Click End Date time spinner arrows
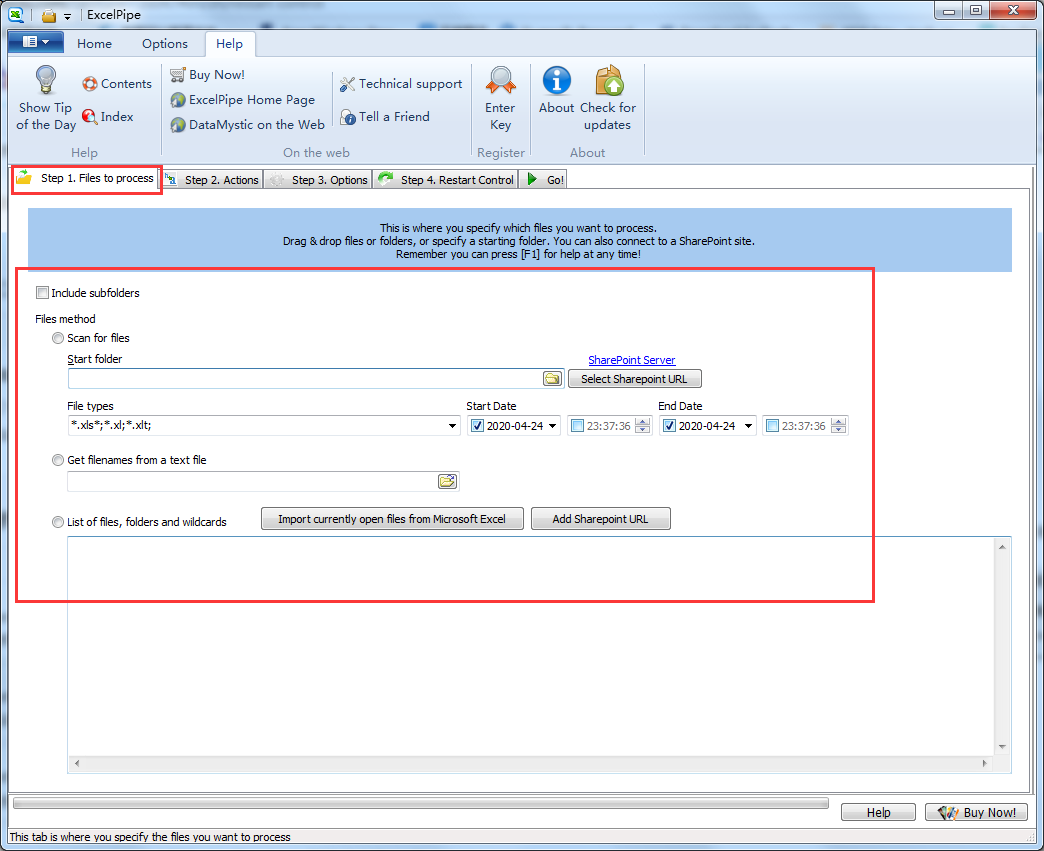This screenshot has width=1044, height=851. click(839, 426)
